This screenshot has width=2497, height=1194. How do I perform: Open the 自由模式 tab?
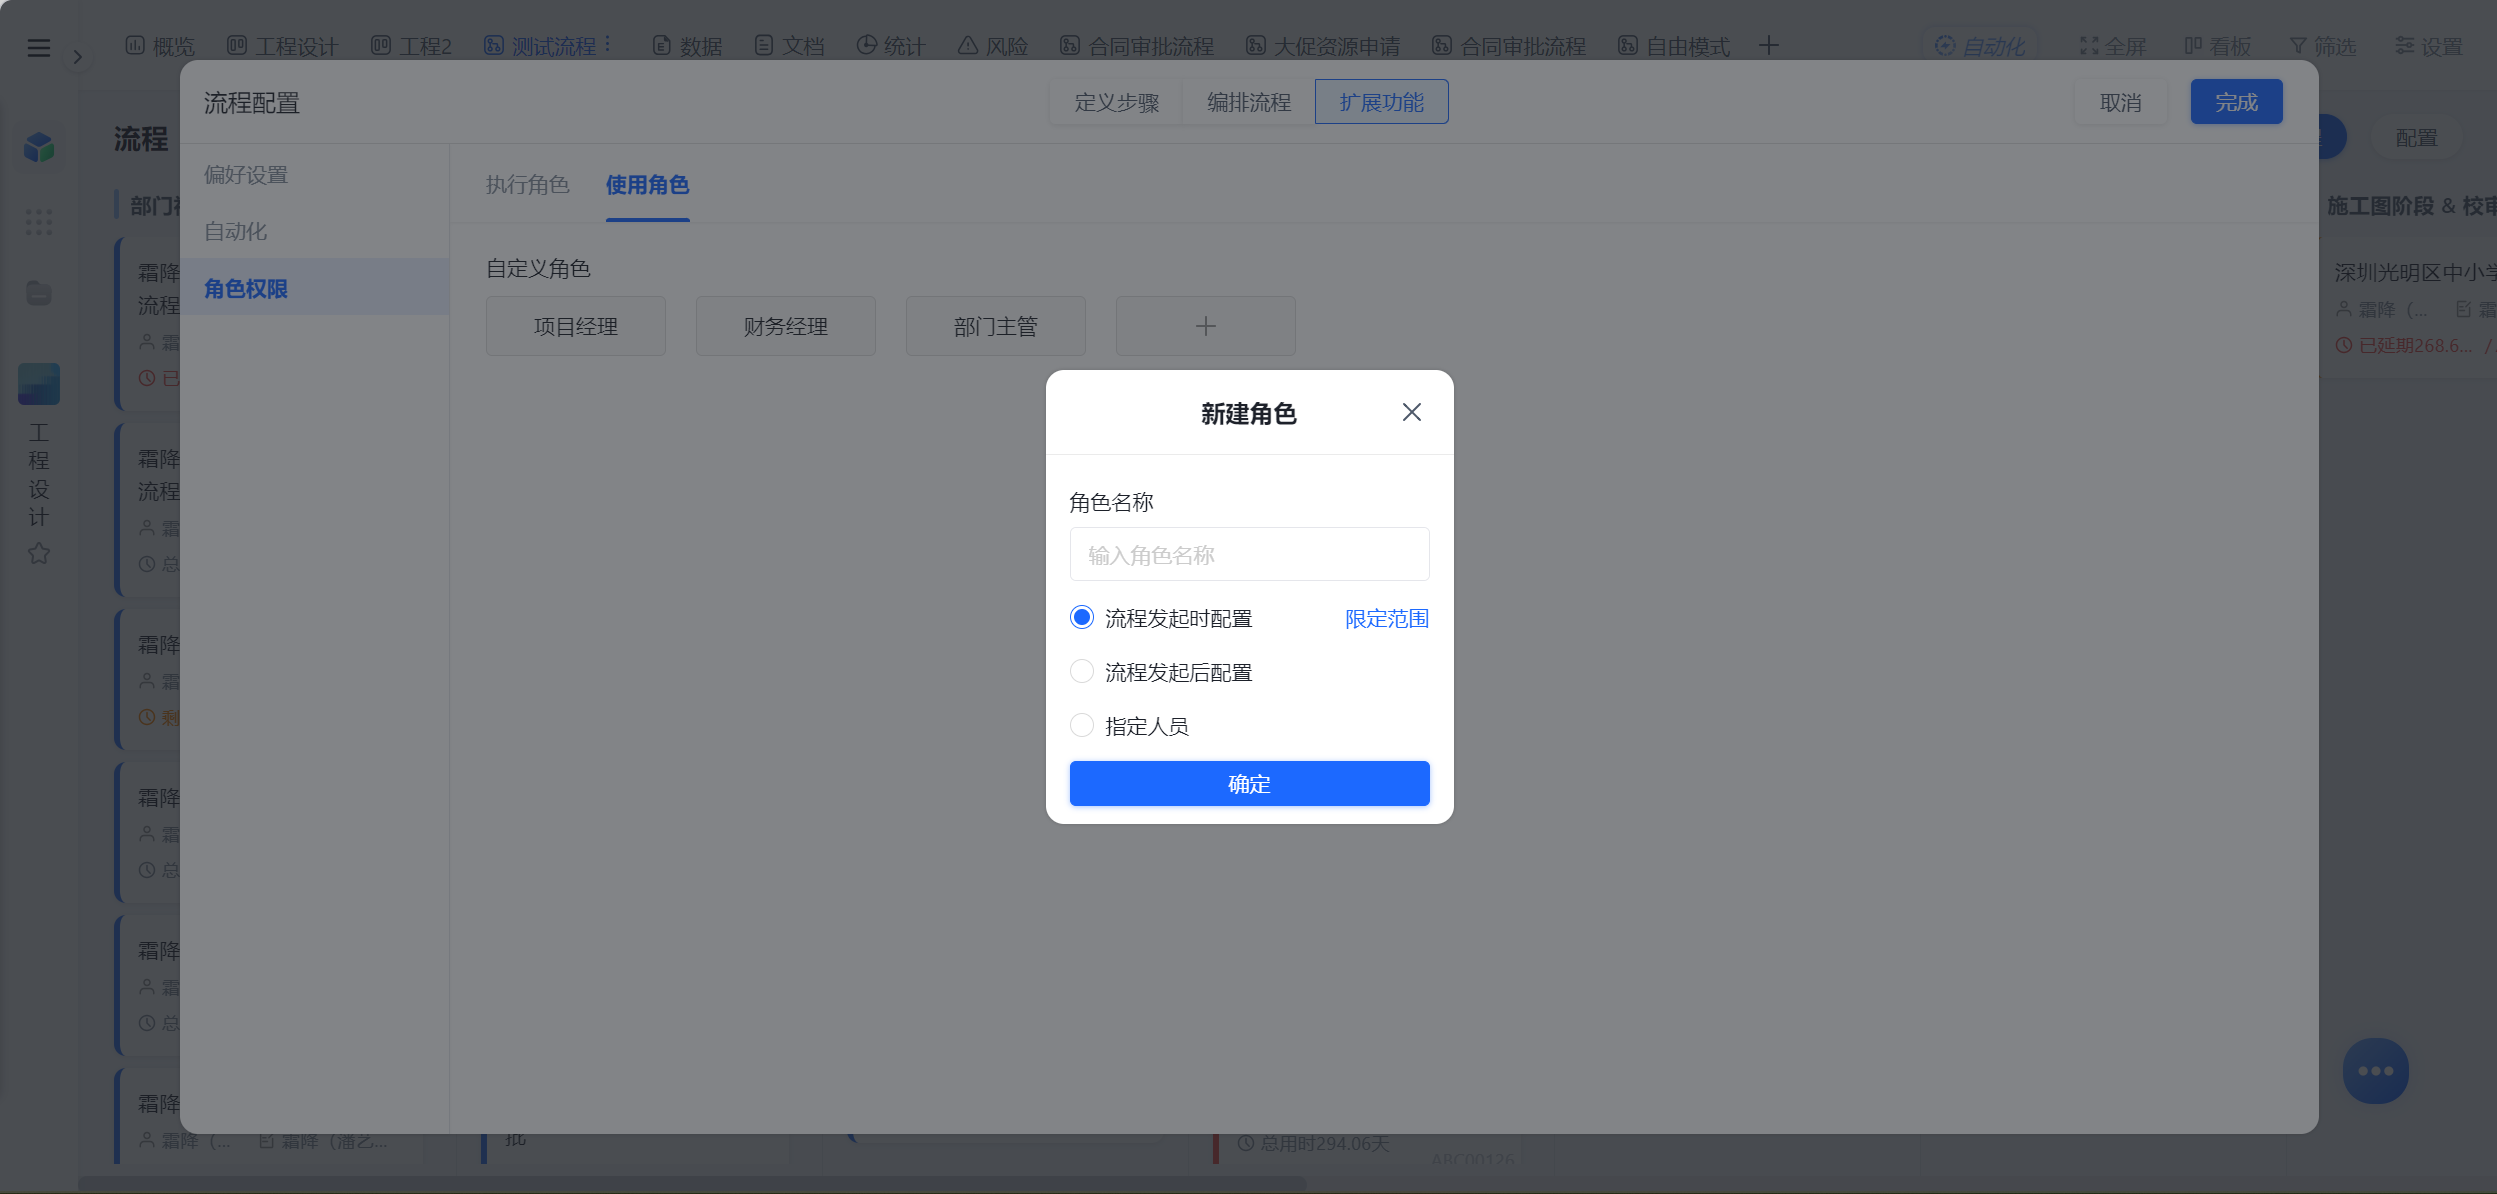pos(1674,46)
